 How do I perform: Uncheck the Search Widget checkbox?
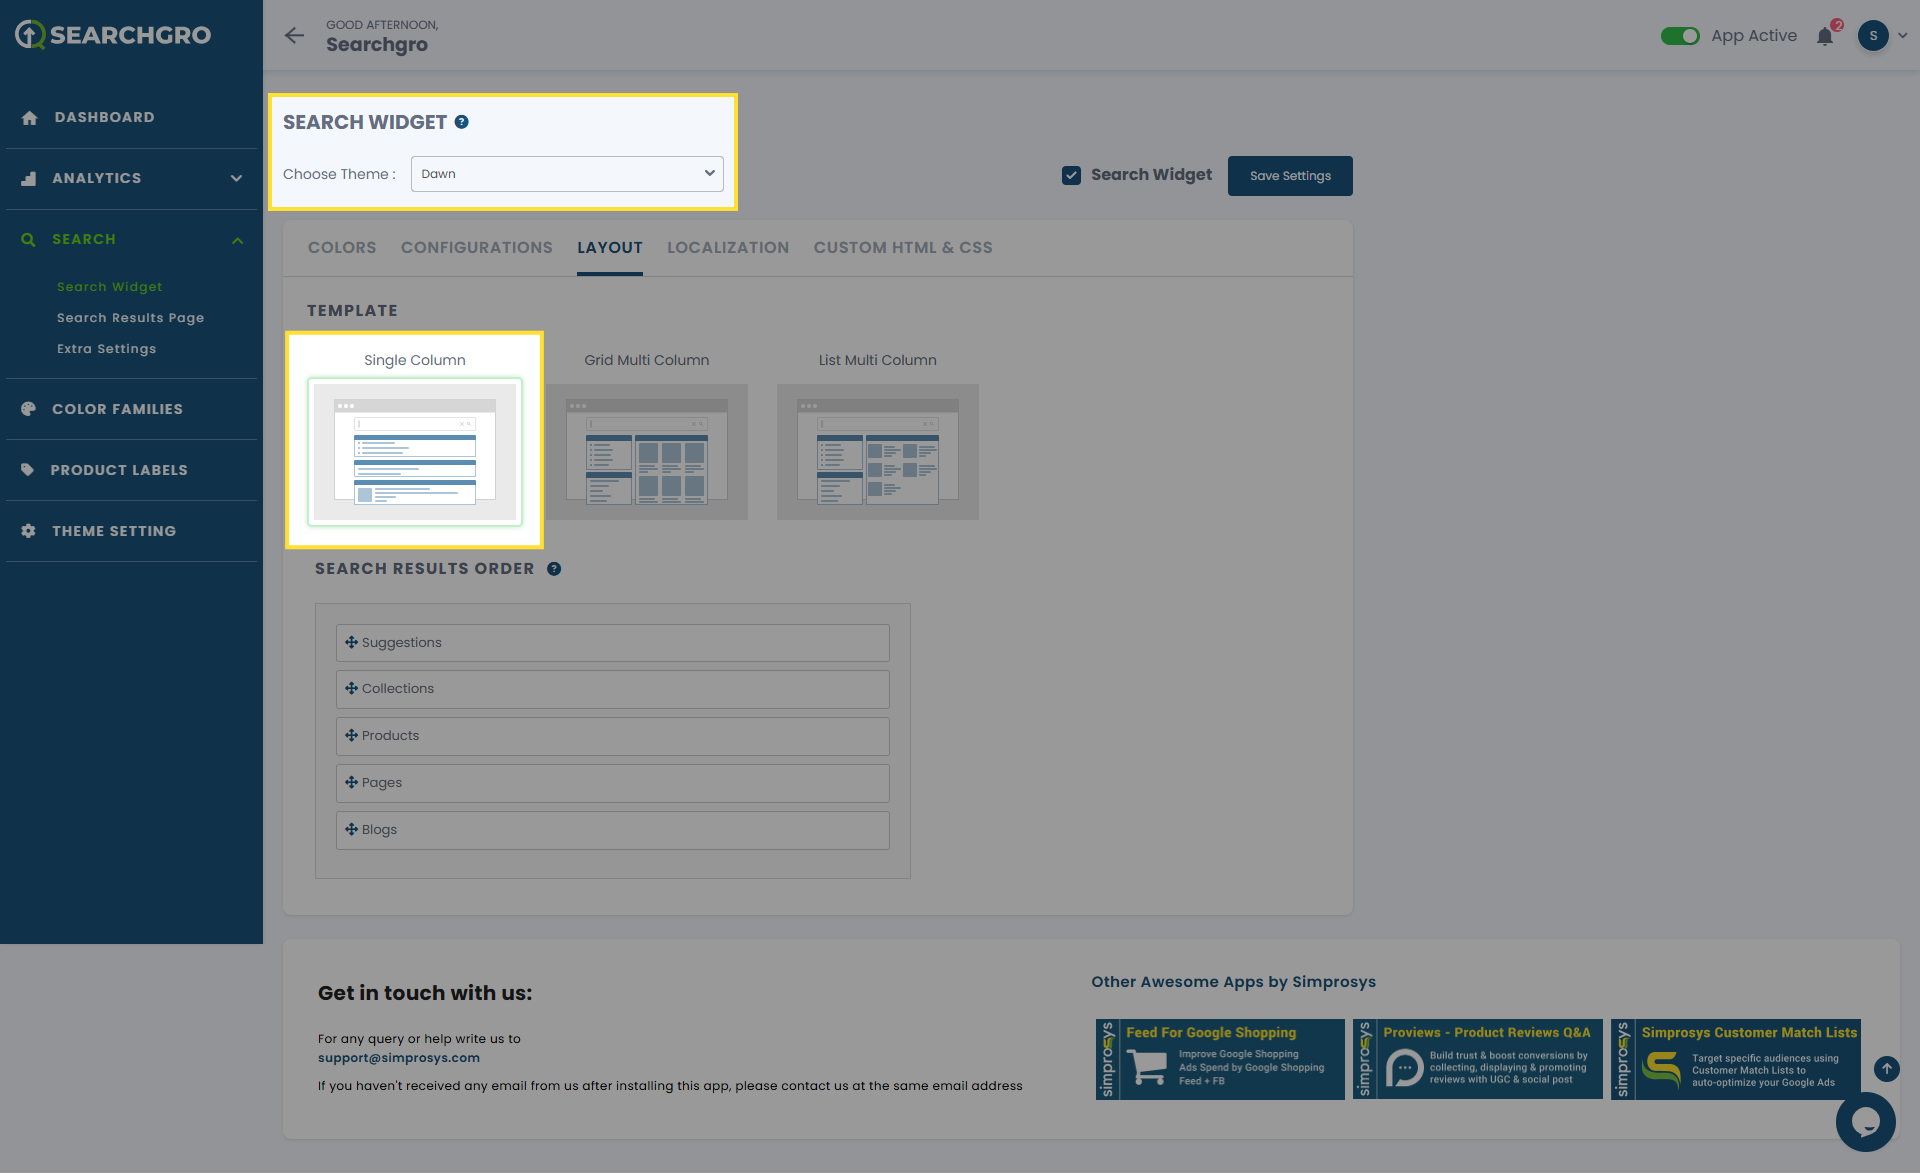pos(1071,176)
